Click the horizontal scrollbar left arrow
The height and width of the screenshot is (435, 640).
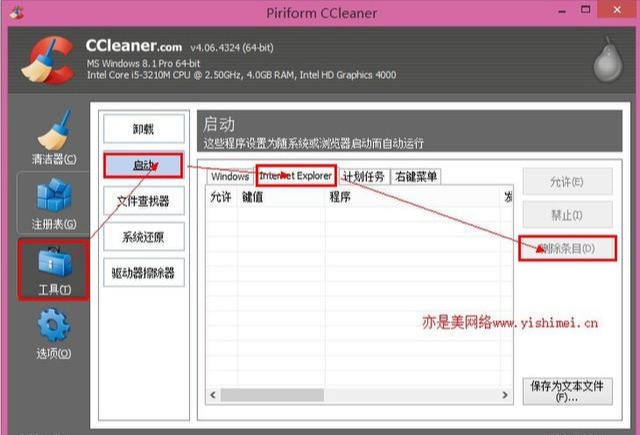(213, 395)
